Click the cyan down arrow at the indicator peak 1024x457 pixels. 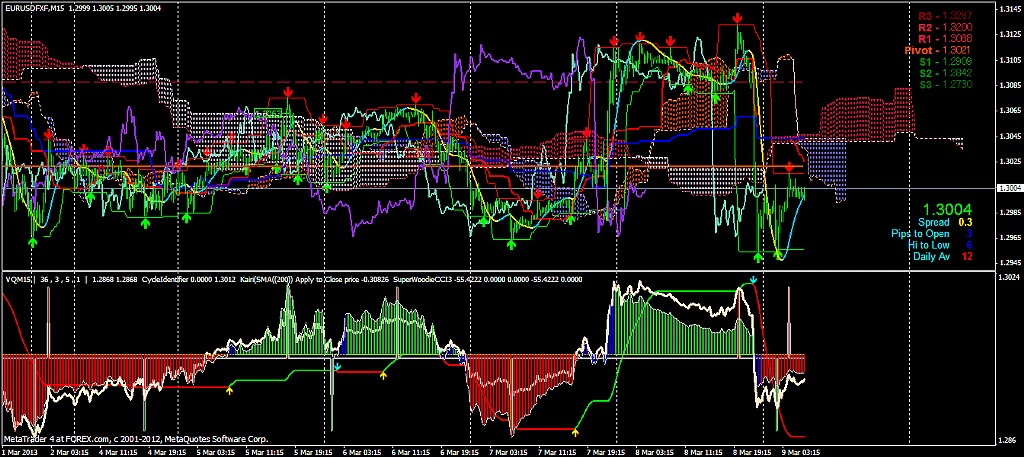[x=753, y=281]
